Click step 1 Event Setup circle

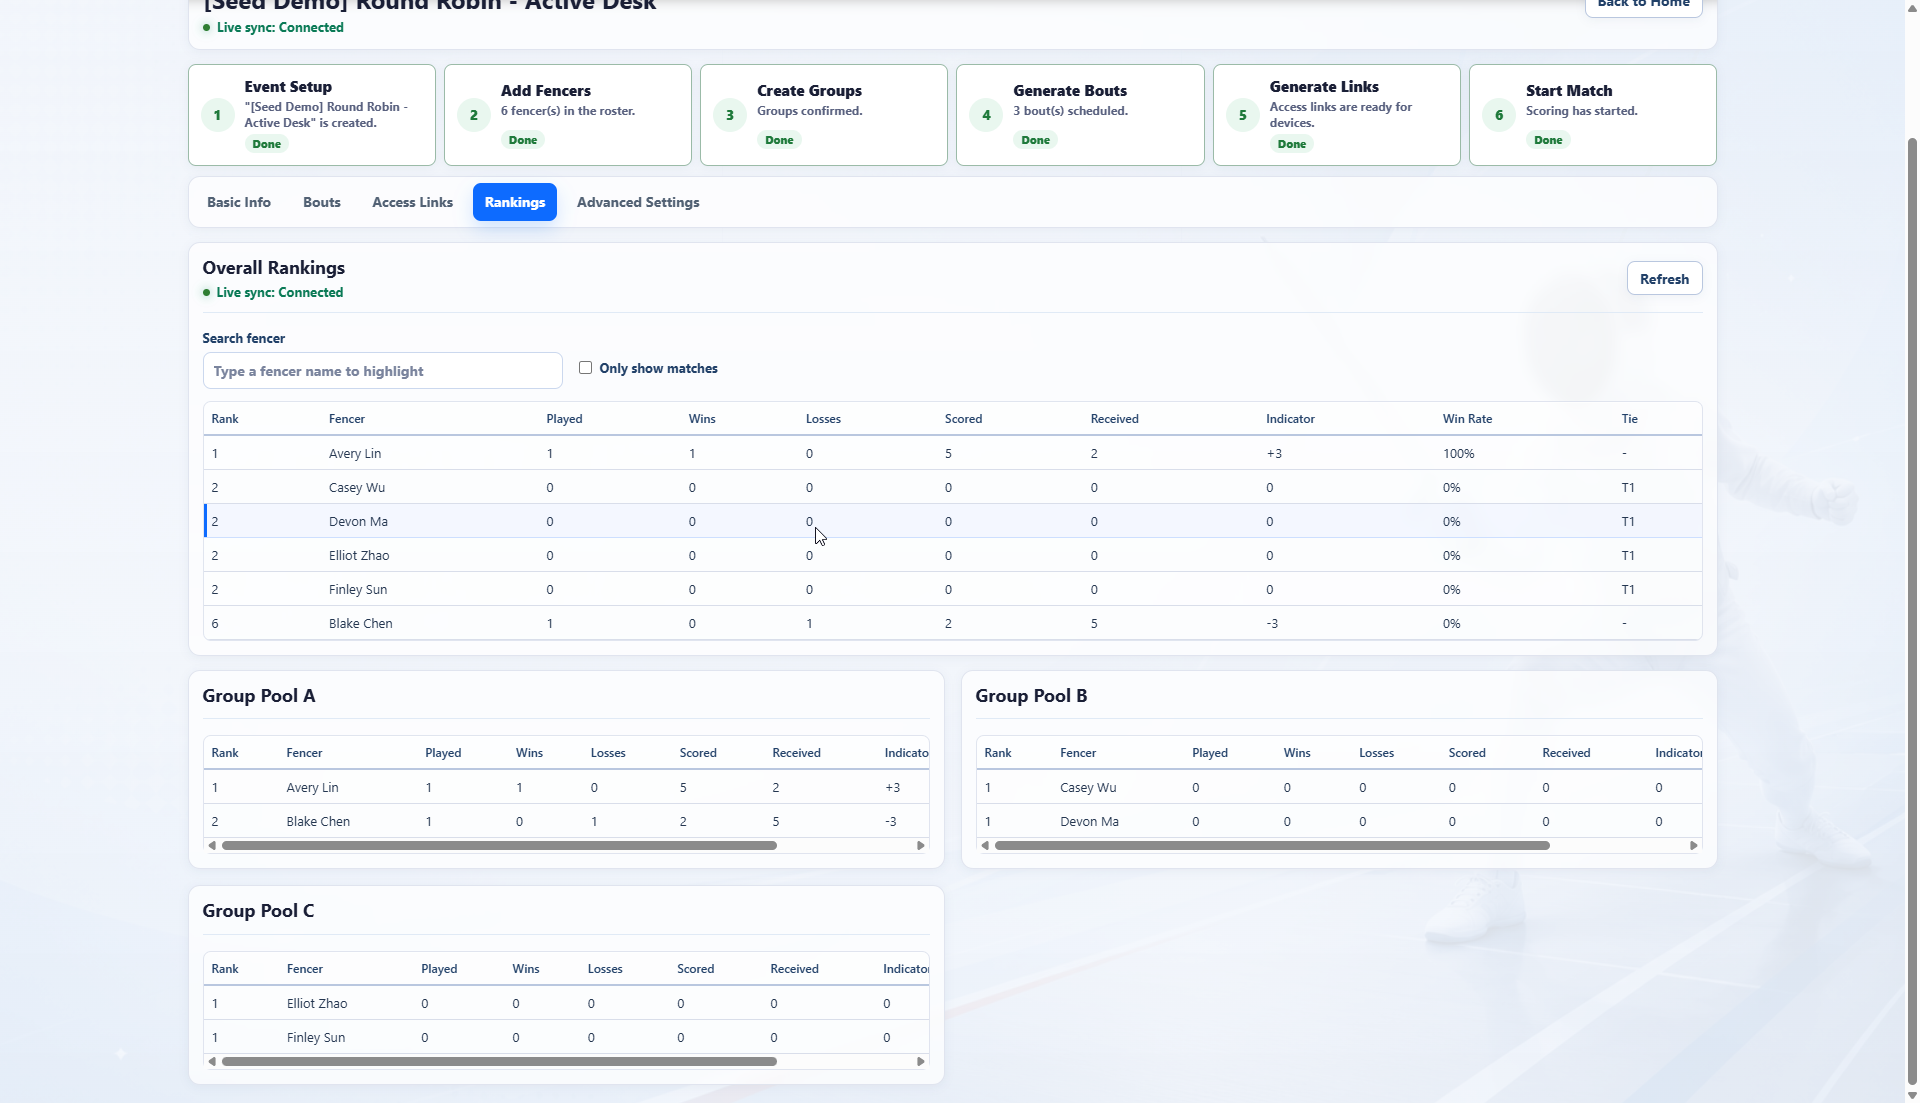pyautogui.click(x=217, y=115)
